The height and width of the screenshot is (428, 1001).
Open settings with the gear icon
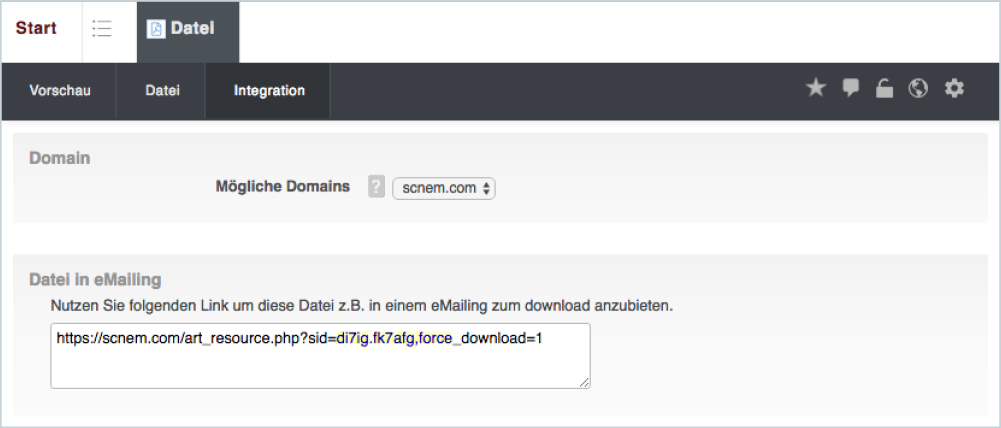tap(955, 89)
